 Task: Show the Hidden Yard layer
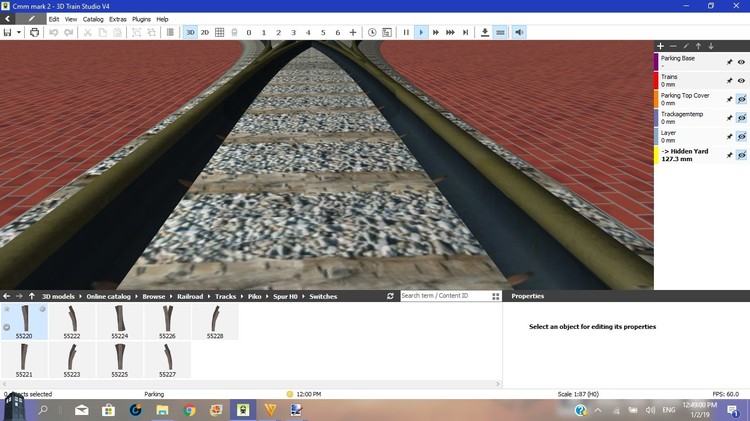pos(741,155)
